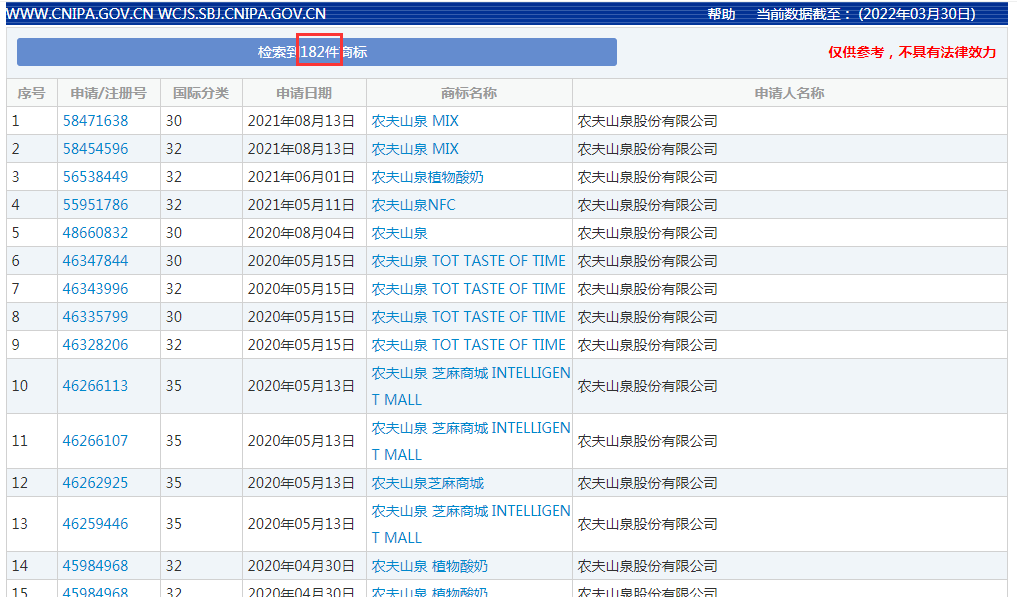Select date 2021年08月13日 in row 1
The image size is (1017, 597).
tap(301, 121)
